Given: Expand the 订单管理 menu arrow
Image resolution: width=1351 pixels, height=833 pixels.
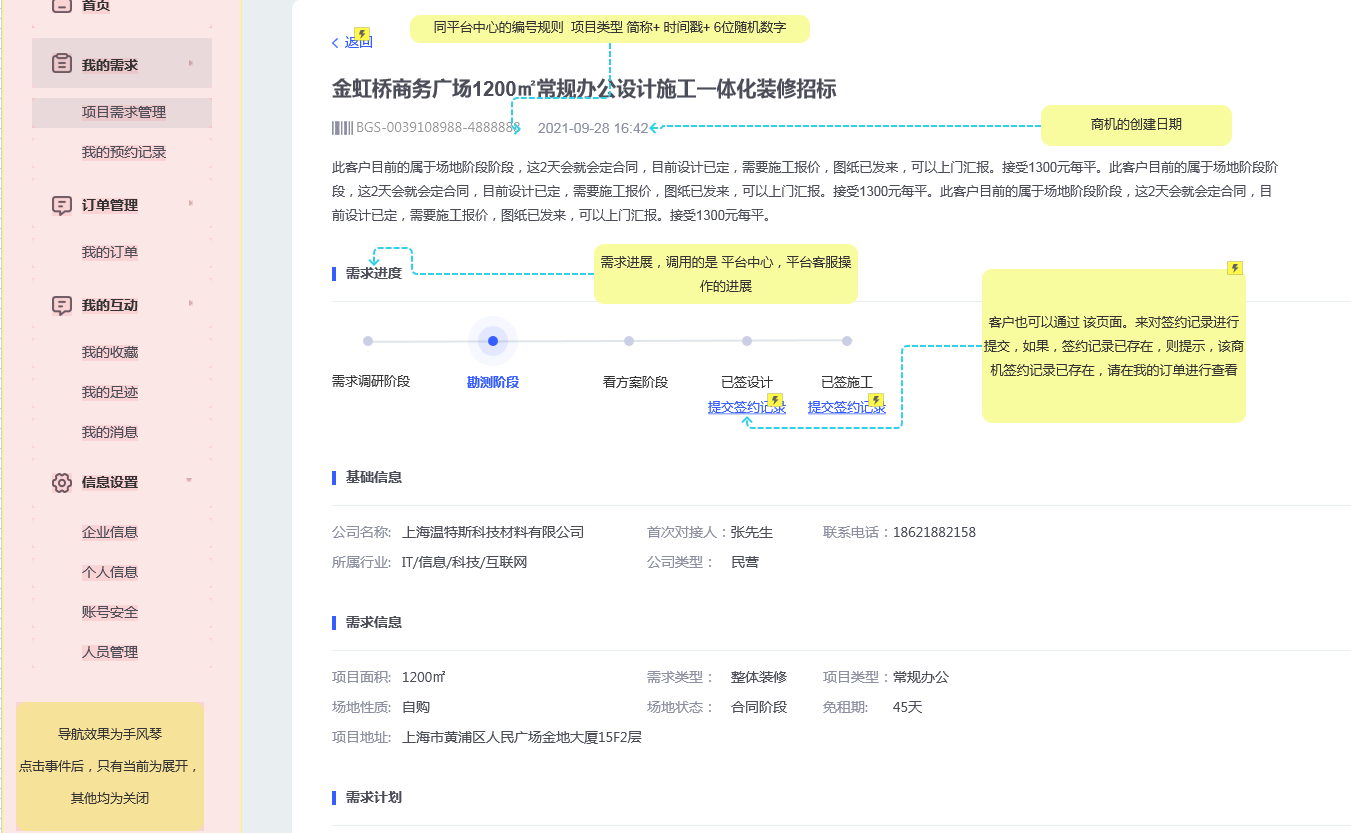Looking at the screenshot, I should pos(190,204).
